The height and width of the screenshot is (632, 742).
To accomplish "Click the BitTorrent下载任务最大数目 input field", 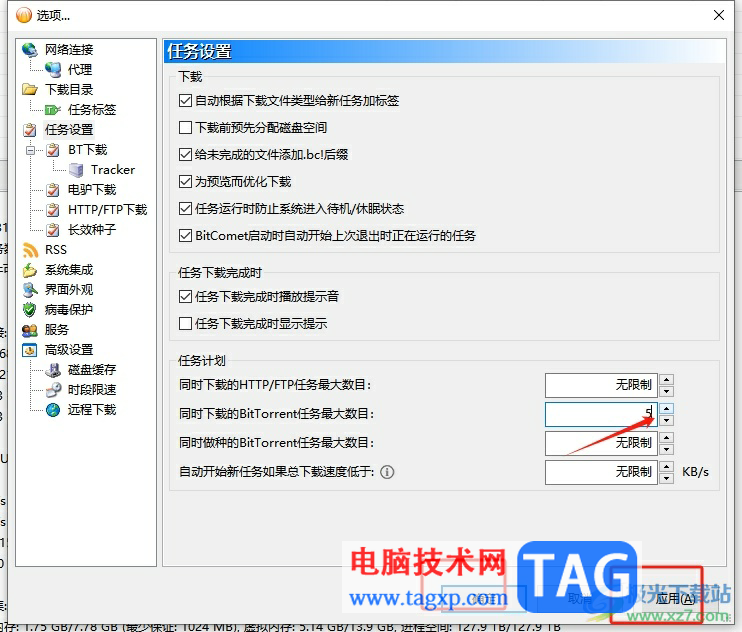I will [601, 414].
